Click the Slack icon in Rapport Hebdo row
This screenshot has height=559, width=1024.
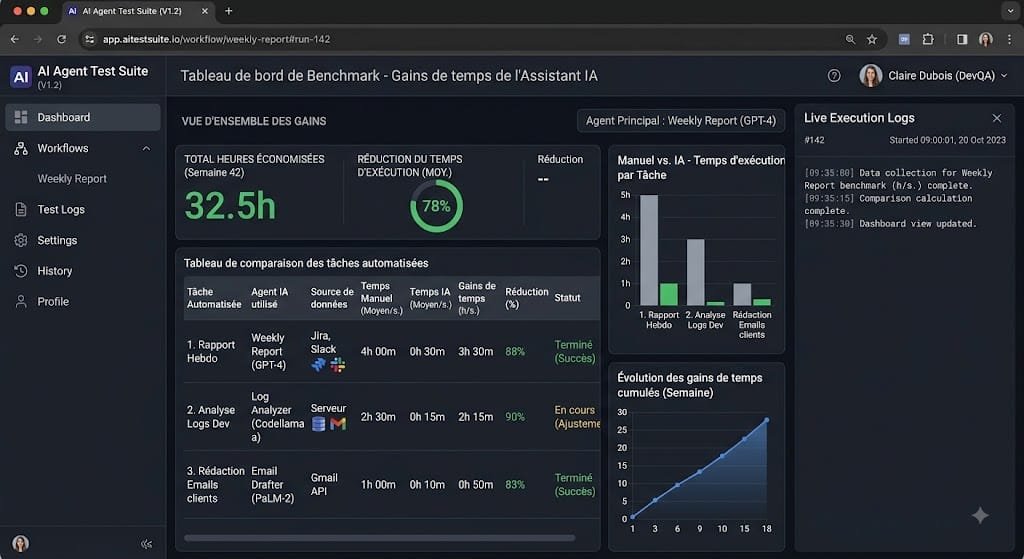click(x=338, y=364)
